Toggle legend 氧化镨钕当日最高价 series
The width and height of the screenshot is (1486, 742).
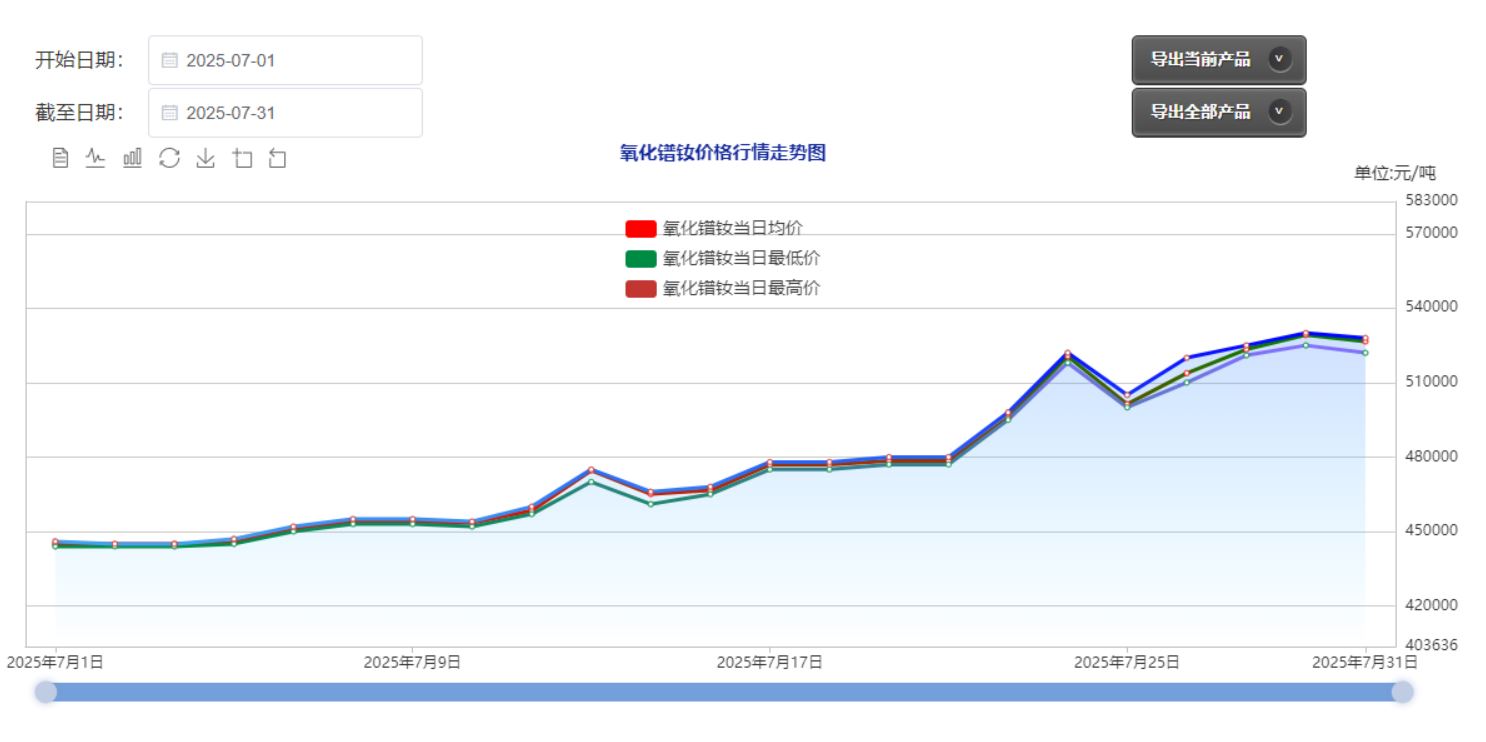click(723, 289)
